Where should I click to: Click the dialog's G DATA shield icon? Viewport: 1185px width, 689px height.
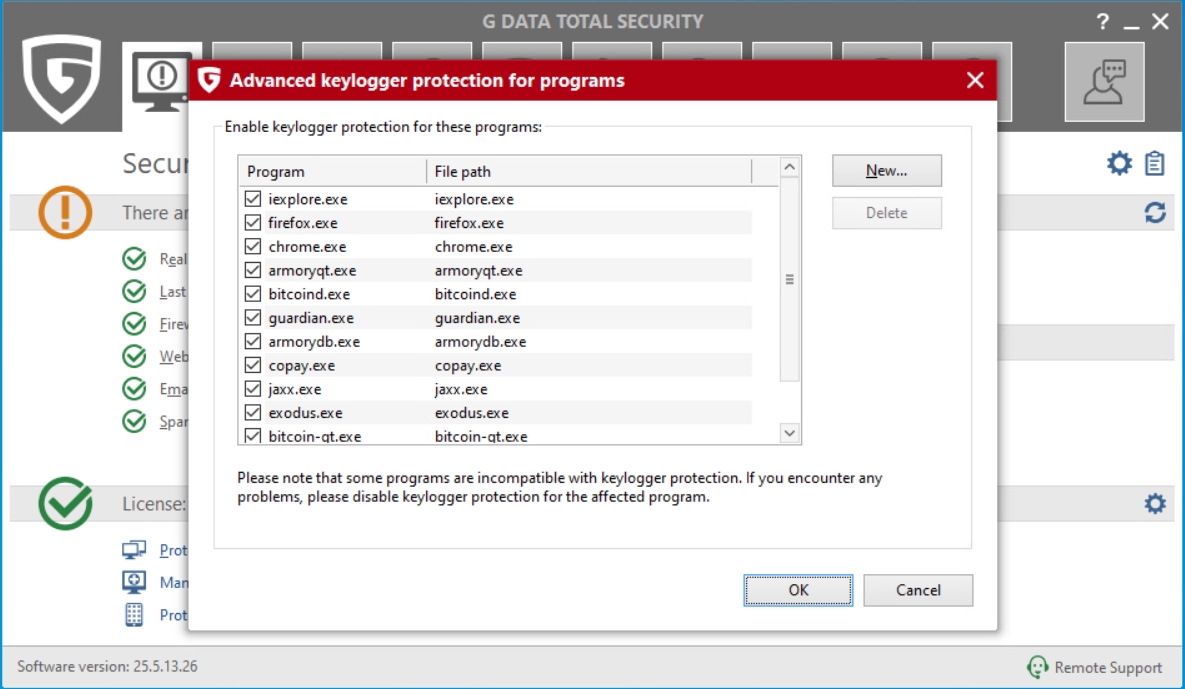pos(209,79)
